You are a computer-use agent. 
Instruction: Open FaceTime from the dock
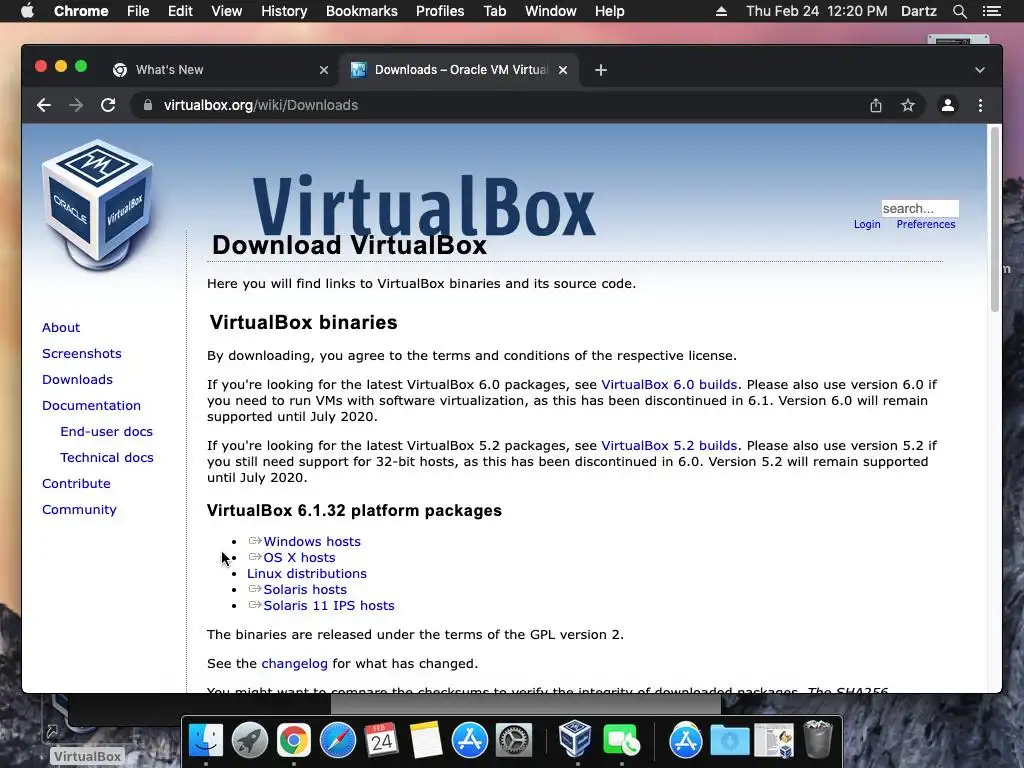[621, 740]
